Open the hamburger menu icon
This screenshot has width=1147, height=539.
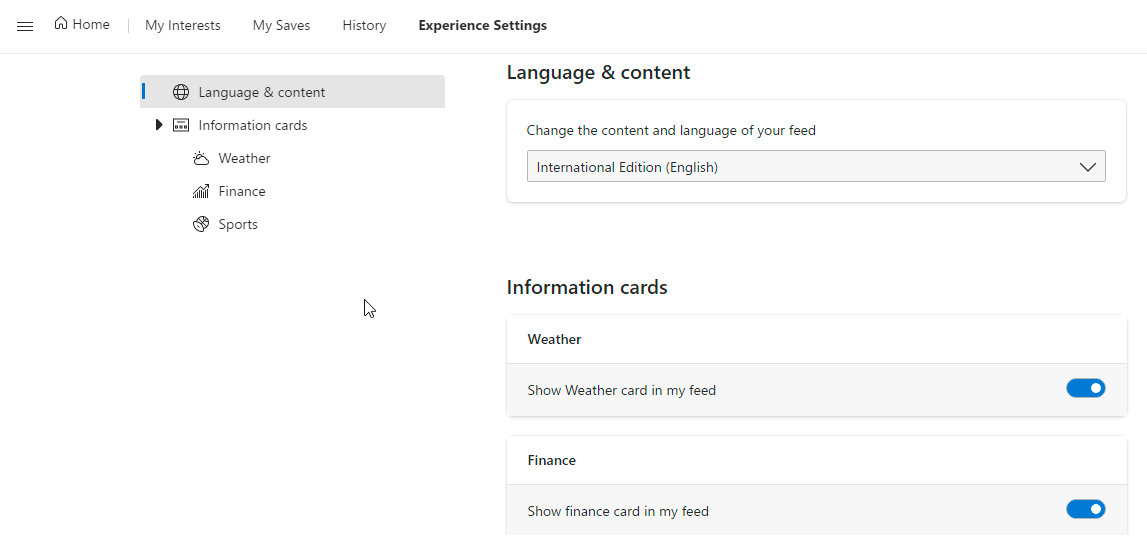pos(25,26)
